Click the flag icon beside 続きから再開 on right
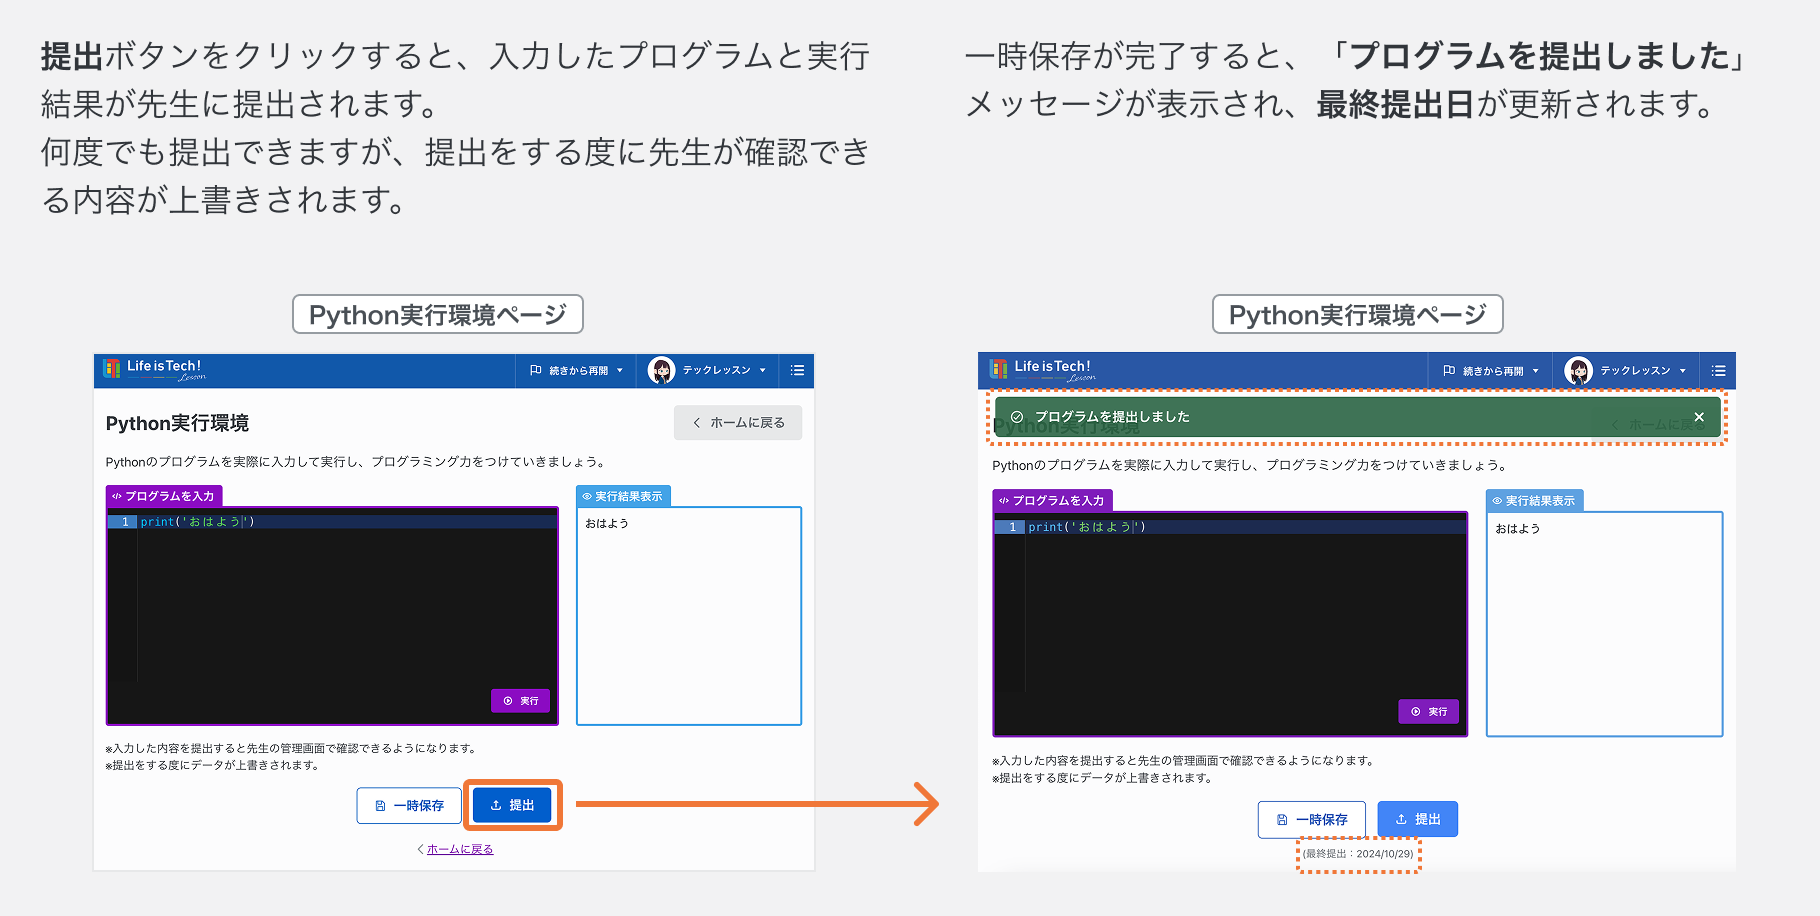Viewport: 1820px width, 916px height. 1449,371
